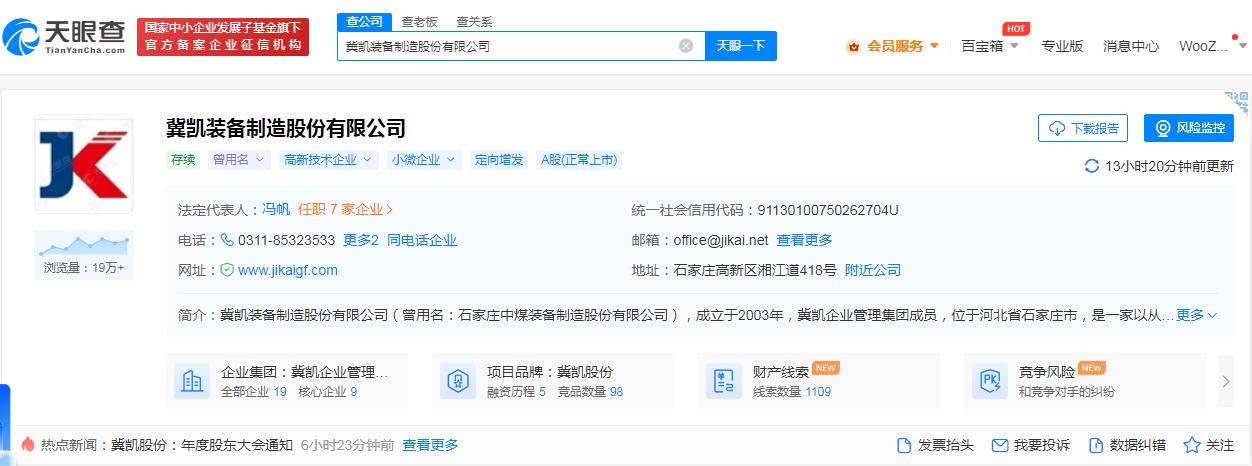Click the complaint envelope icon
Image resolution: width=1252 pixels, height=466 pixels.
coord(999,445)
